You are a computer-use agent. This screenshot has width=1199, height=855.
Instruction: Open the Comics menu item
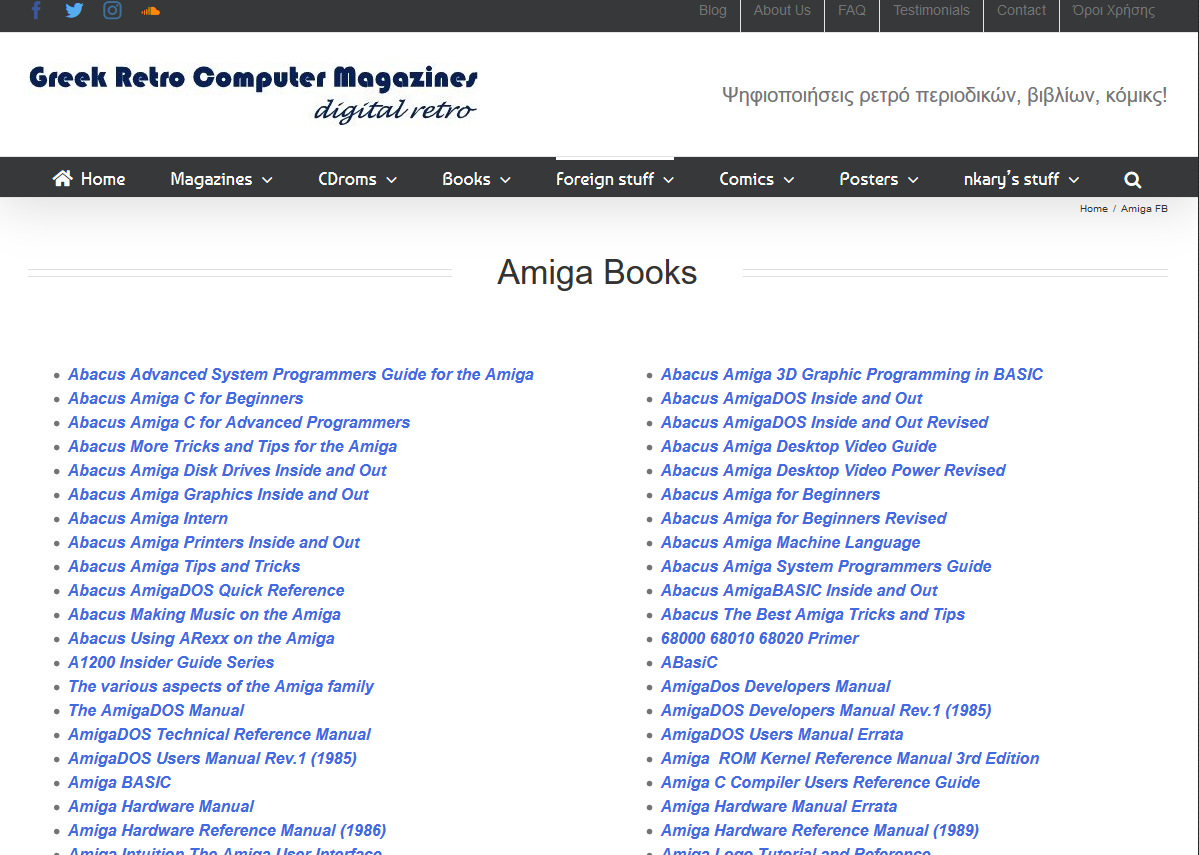click(756, 180)
